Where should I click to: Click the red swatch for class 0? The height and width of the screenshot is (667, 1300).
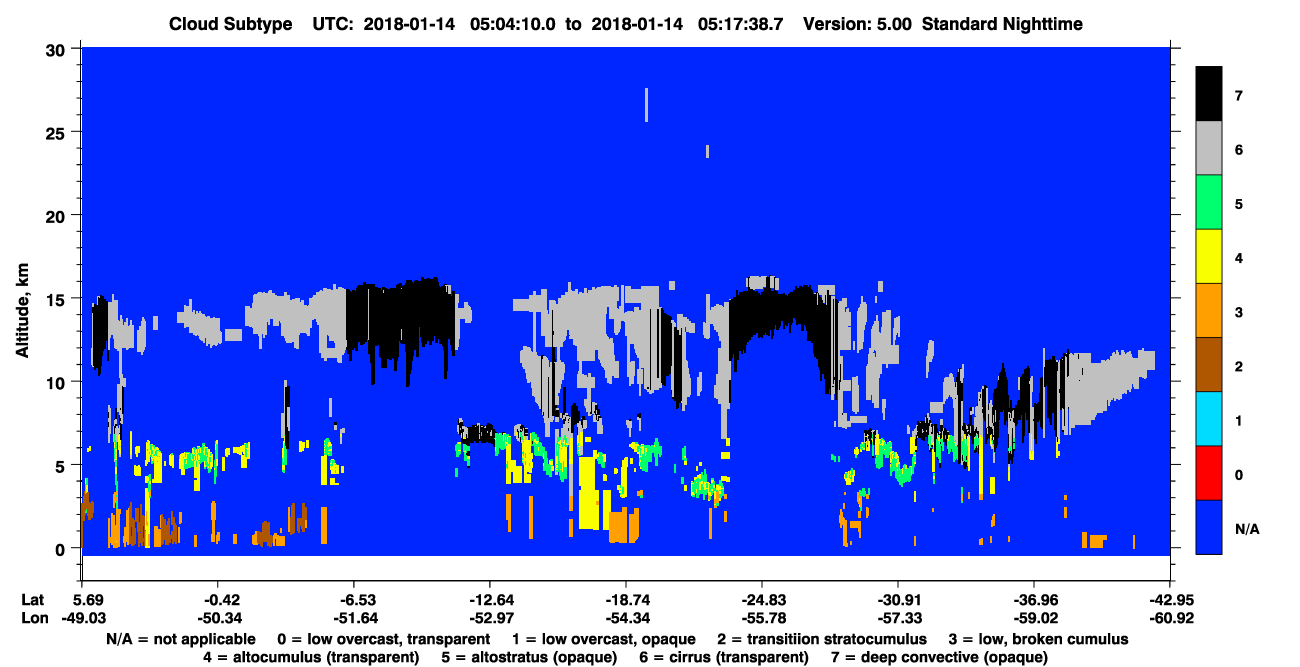coord(1209,473)
